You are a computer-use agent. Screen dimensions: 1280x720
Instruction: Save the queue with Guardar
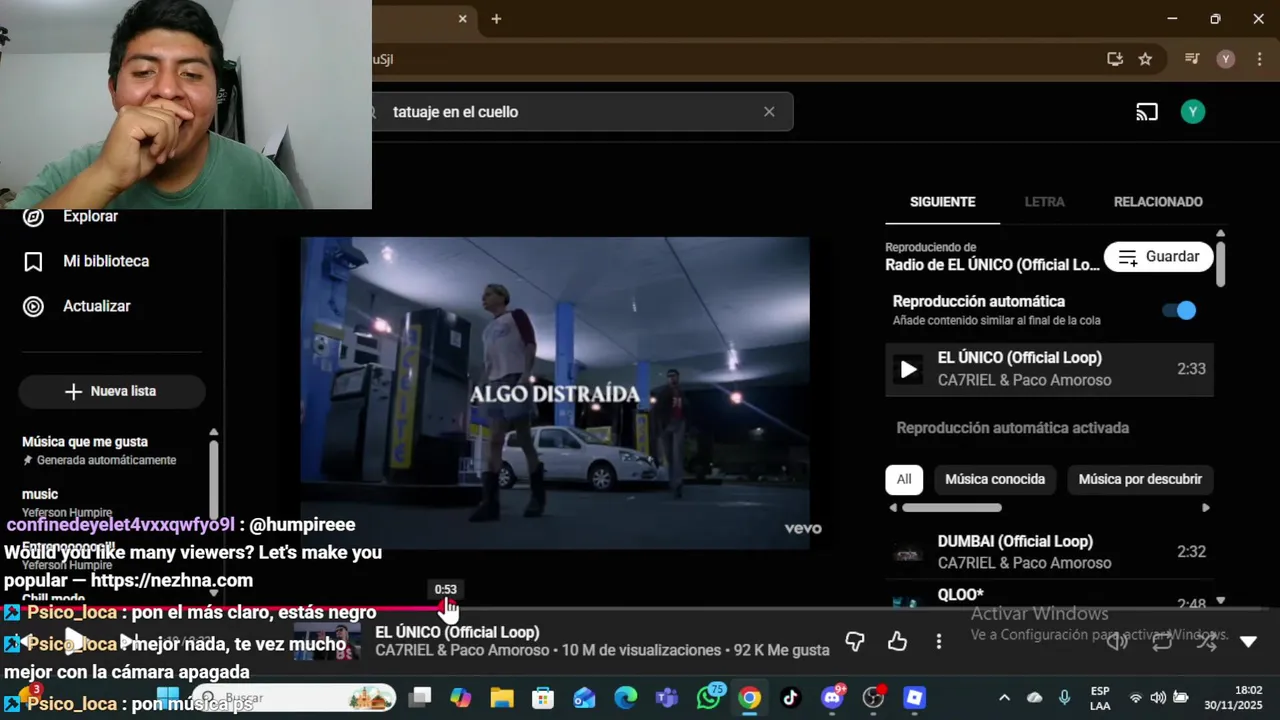(x=1158, y=257)
